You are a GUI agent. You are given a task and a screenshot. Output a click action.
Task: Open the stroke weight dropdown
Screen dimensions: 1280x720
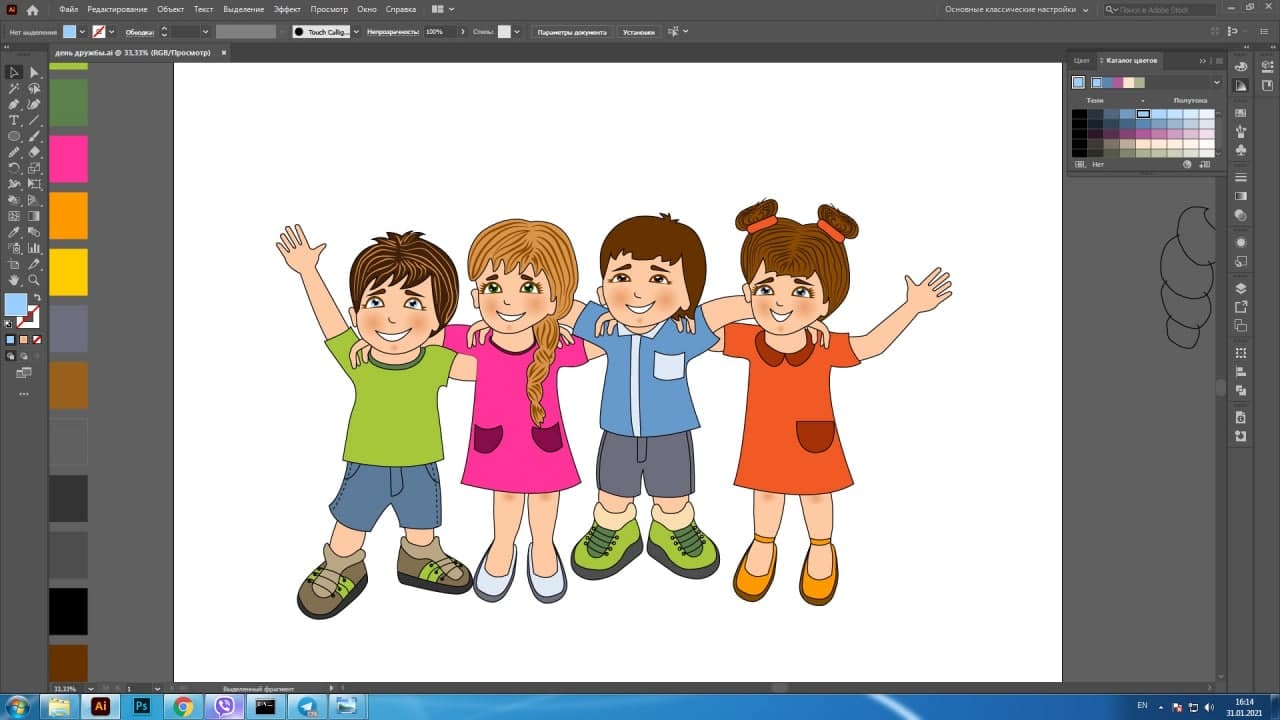(206, 32)
